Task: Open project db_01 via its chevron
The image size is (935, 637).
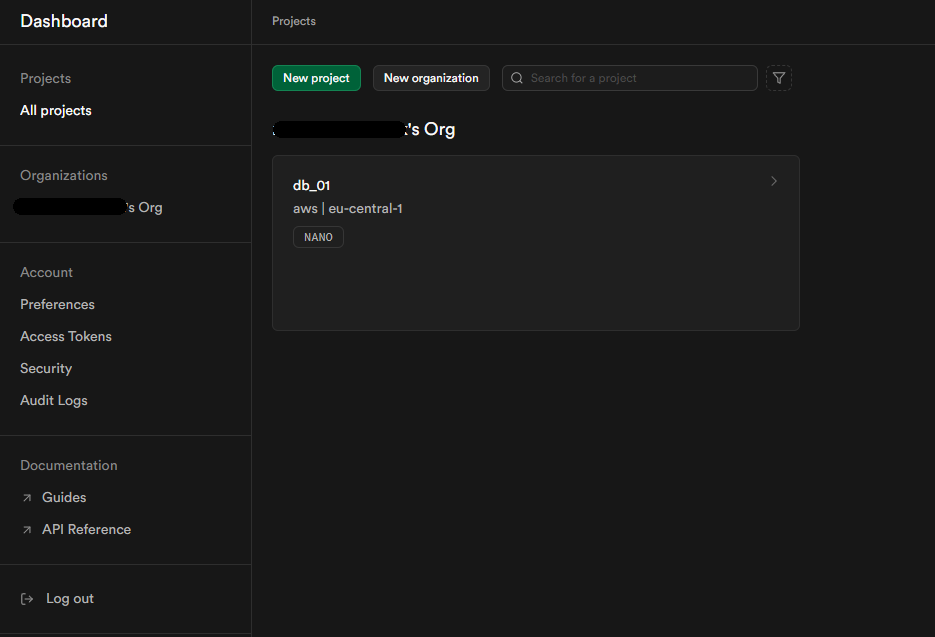Action: (773, 181)
